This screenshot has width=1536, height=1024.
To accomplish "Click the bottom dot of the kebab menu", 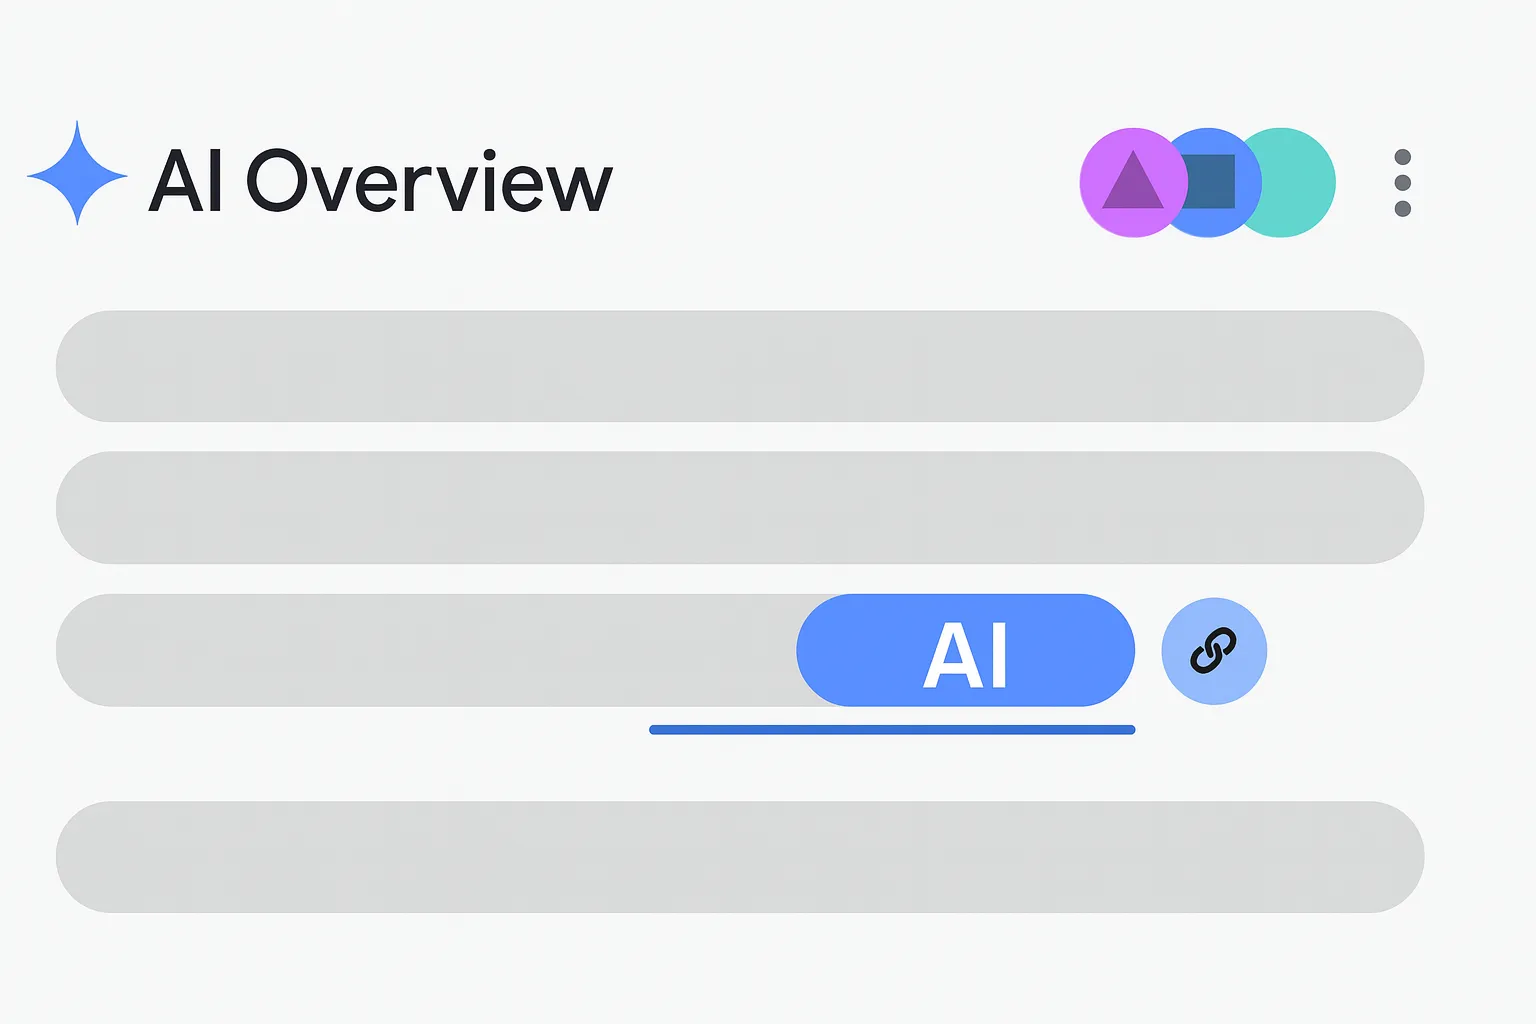I will pyautogui.click(x=1402, y=209).
